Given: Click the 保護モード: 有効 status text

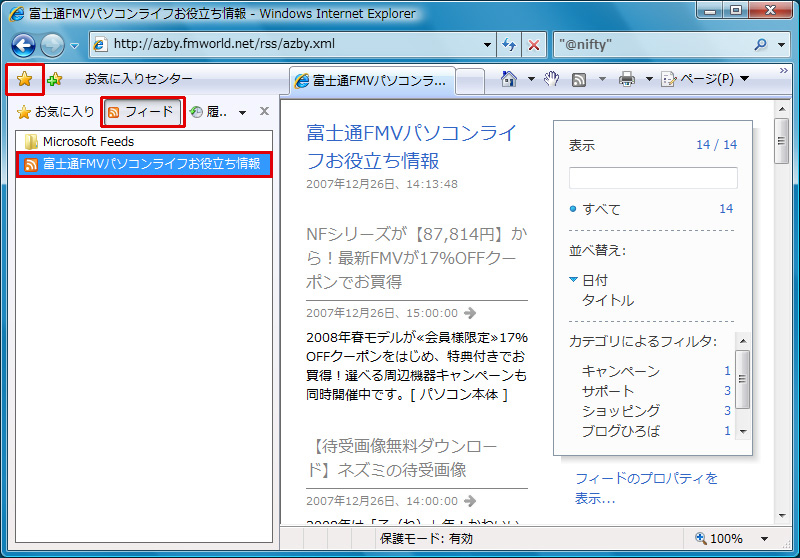Looking at the screenshot, I should pos(427,539).
